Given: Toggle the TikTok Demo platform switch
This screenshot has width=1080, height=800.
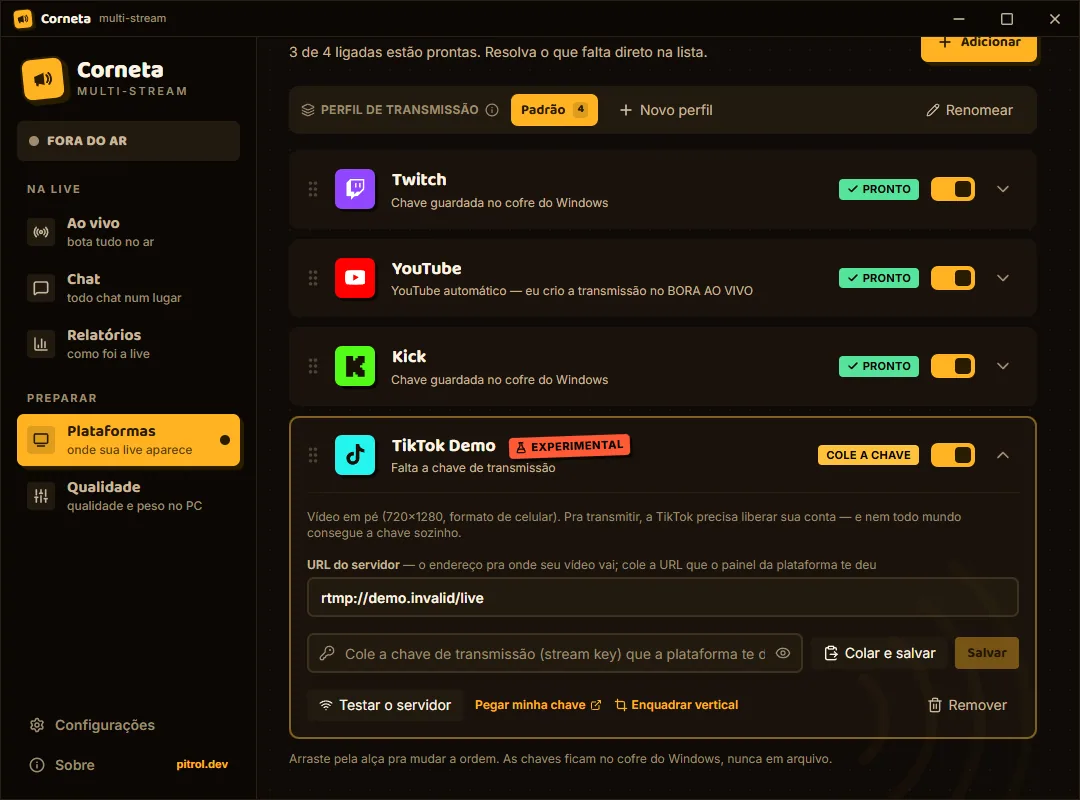Looking at the screenshot, I should [x=953, y=455].
